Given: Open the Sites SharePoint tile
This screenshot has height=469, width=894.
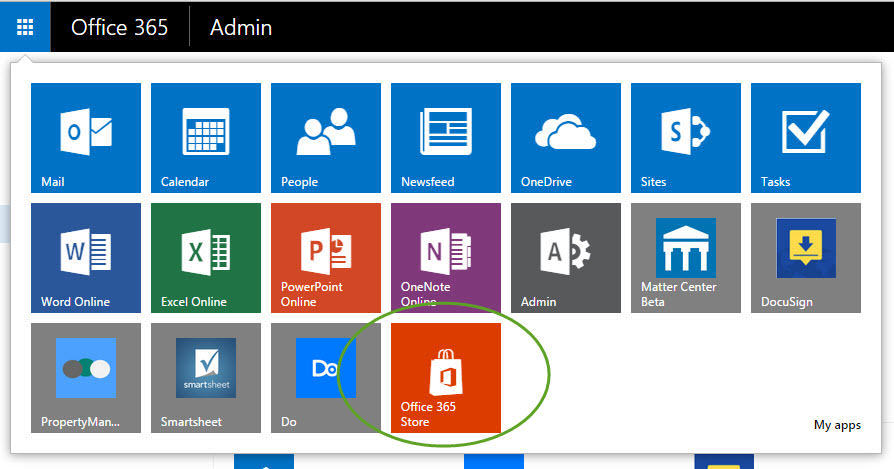Looking at the screenshot, I should click(686, 138).
